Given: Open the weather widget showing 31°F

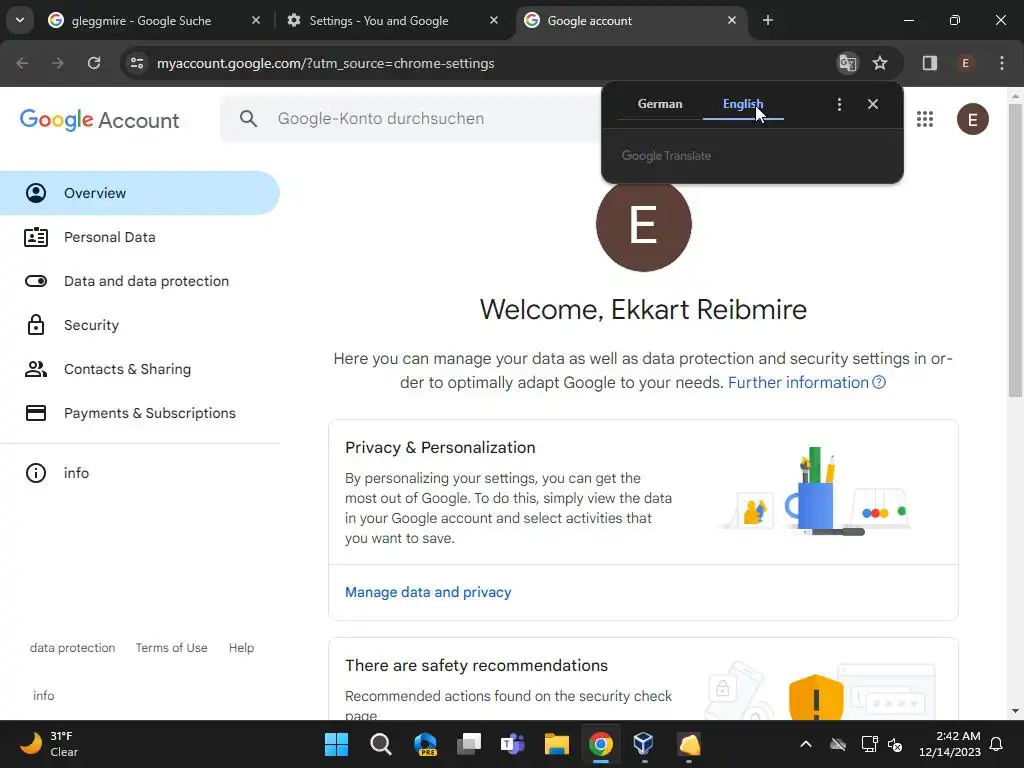Looking at the screenshot, I should (x=50, y=744).
